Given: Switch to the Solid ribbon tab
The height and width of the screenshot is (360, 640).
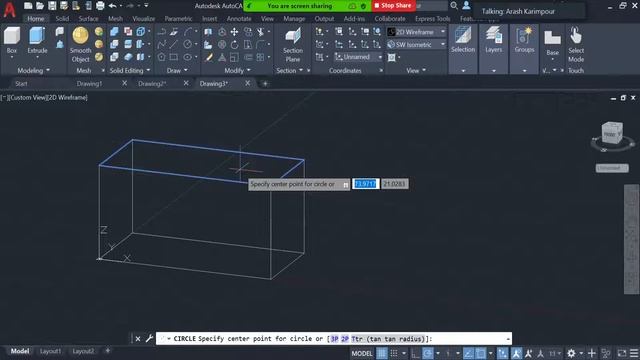Looking at the screenshot, I should coord(62,19).
